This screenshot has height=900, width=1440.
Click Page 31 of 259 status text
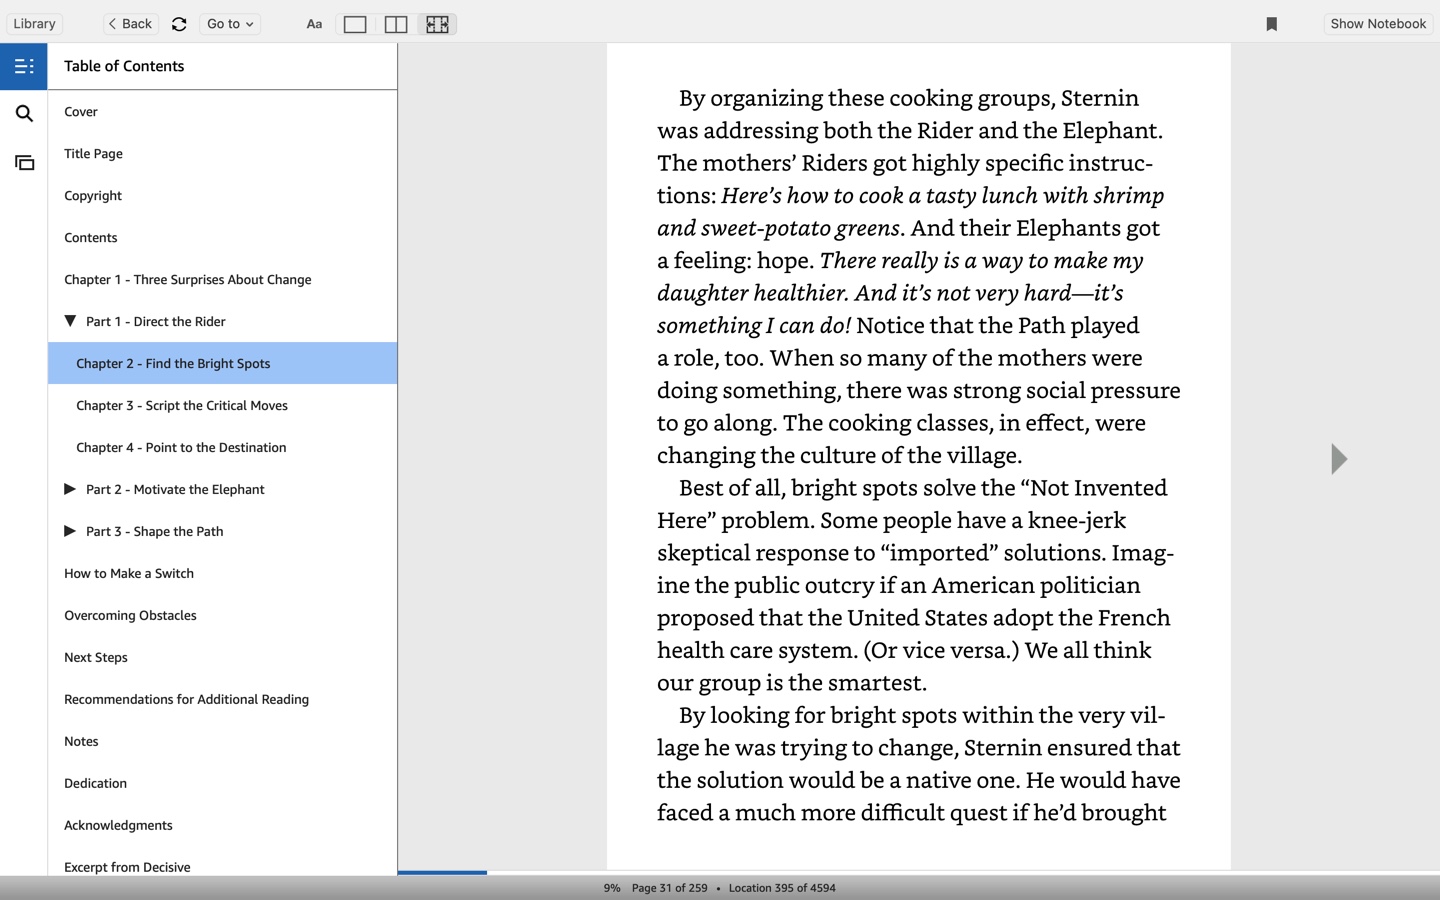[669, 888]
